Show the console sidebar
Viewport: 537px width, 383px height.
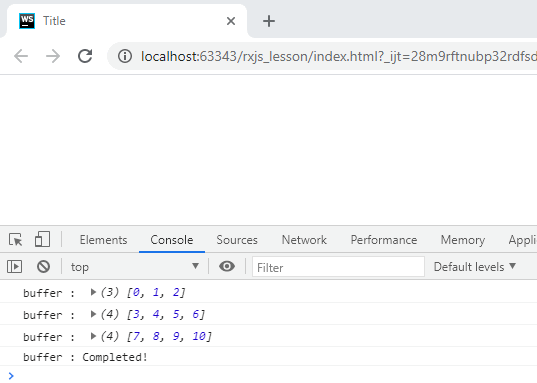[x=14, y=267]
